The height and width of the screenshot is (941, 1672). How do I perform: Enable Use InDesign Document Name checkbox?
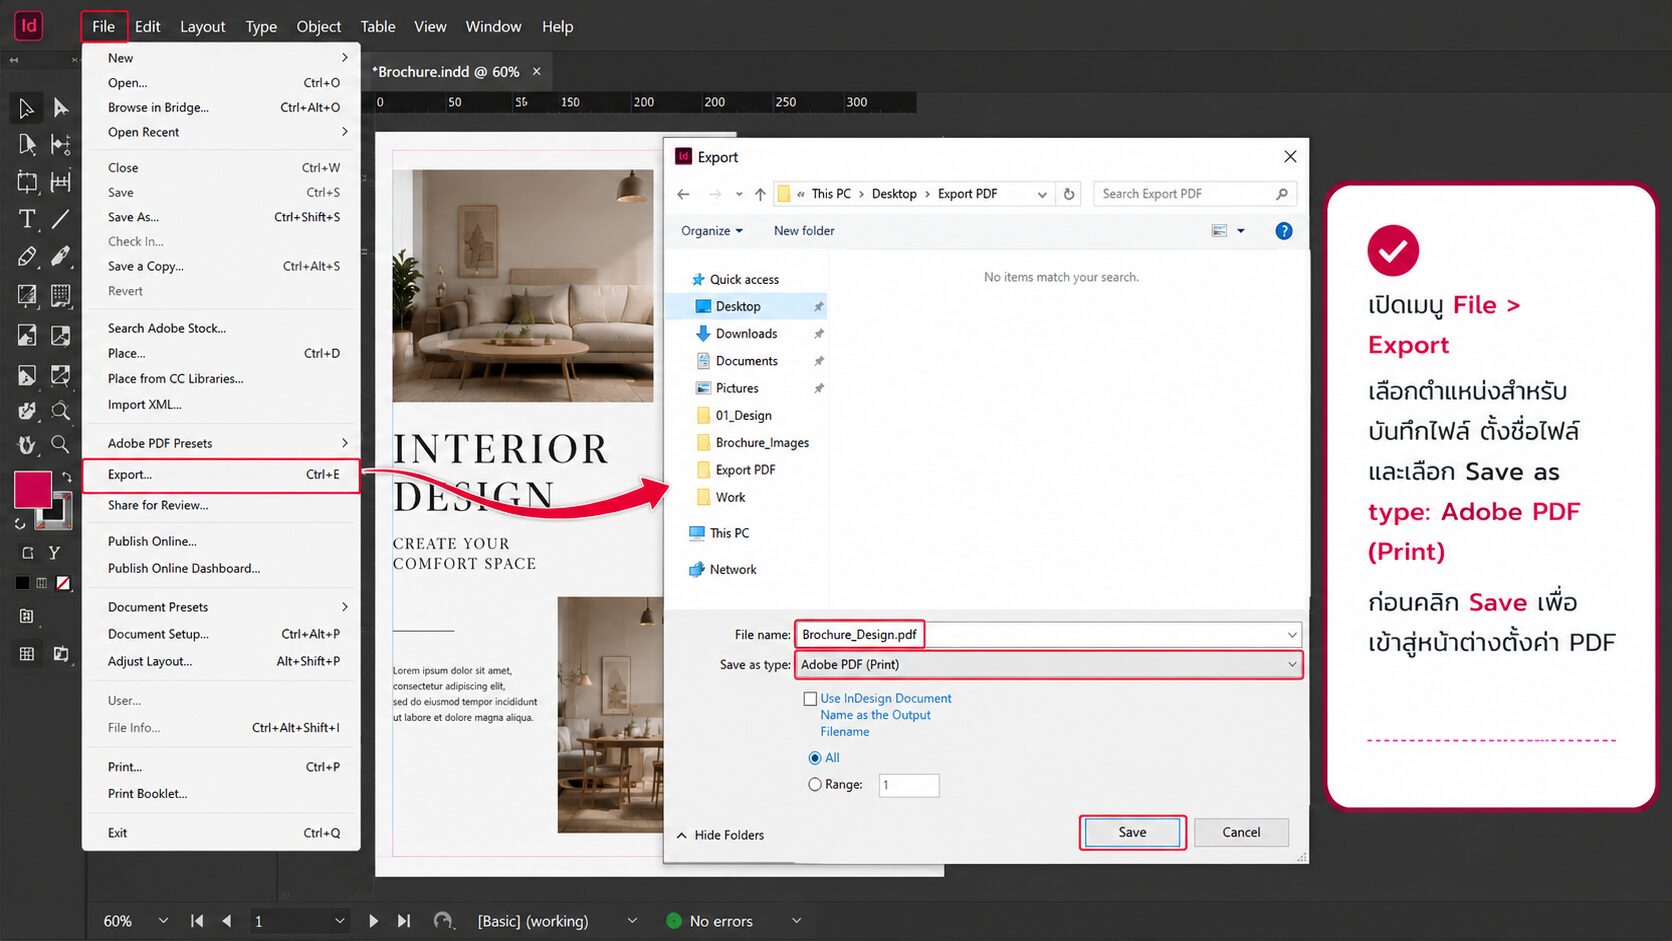tap(811, 699)
